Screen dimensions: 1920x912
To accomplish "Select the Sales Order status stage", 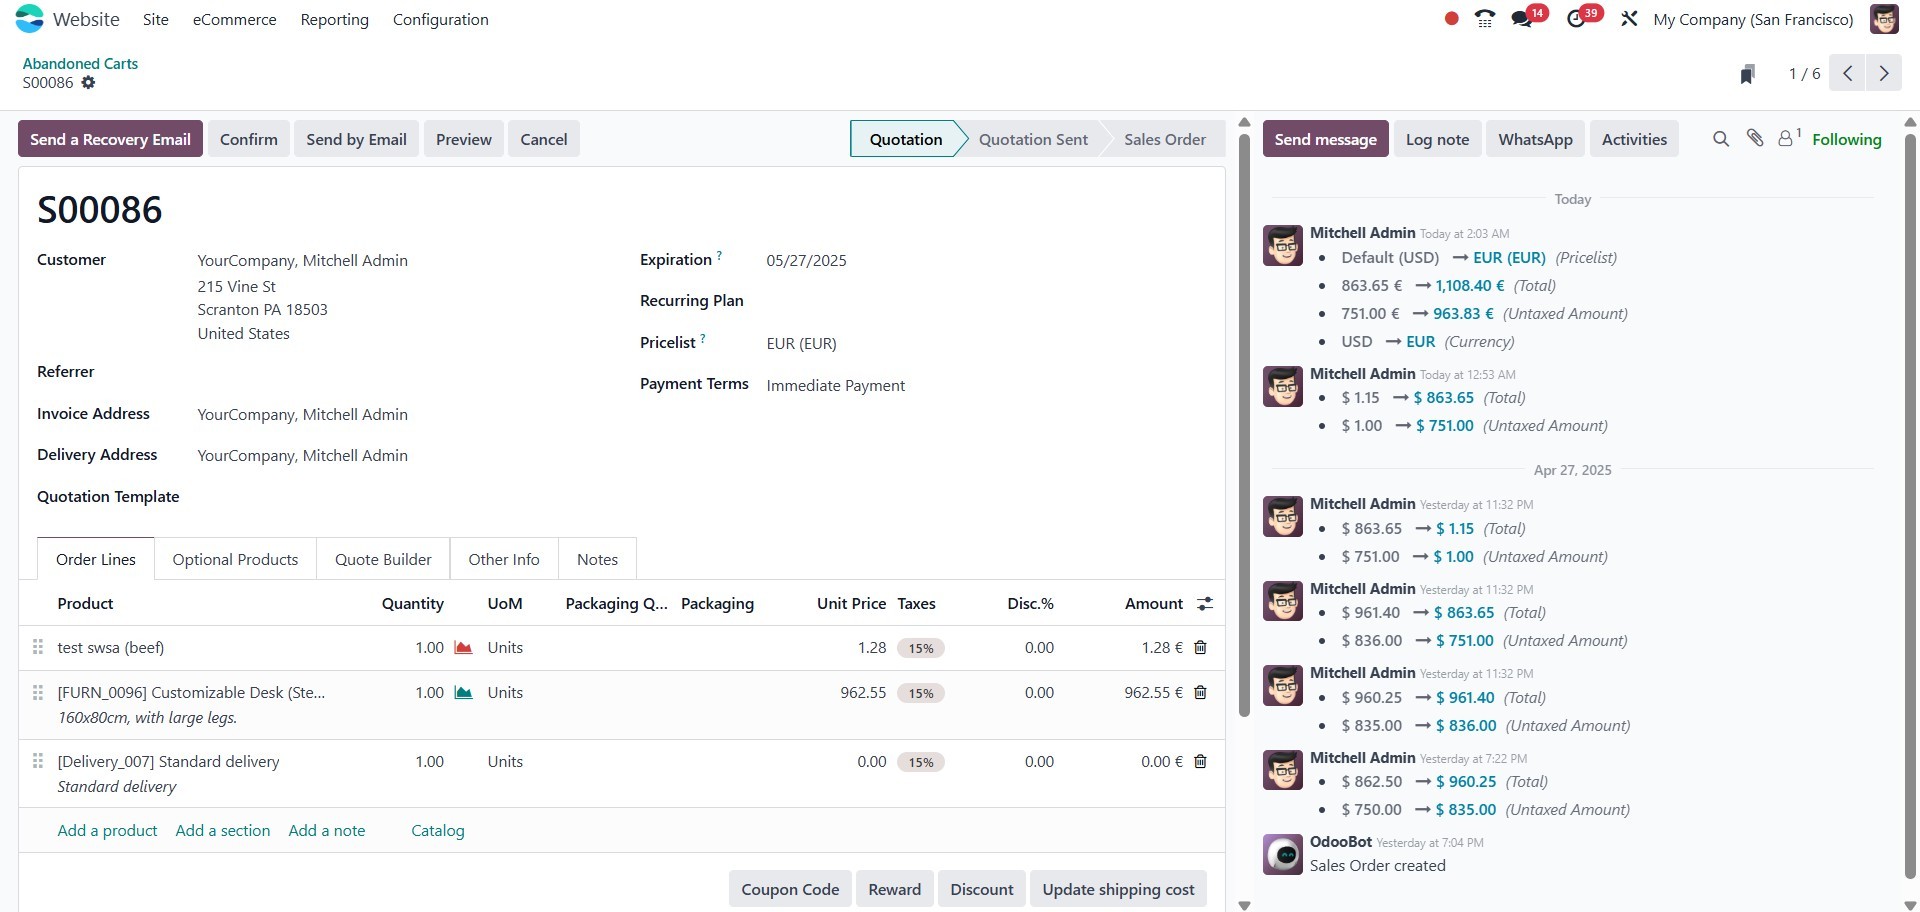I will (1165, 139).
